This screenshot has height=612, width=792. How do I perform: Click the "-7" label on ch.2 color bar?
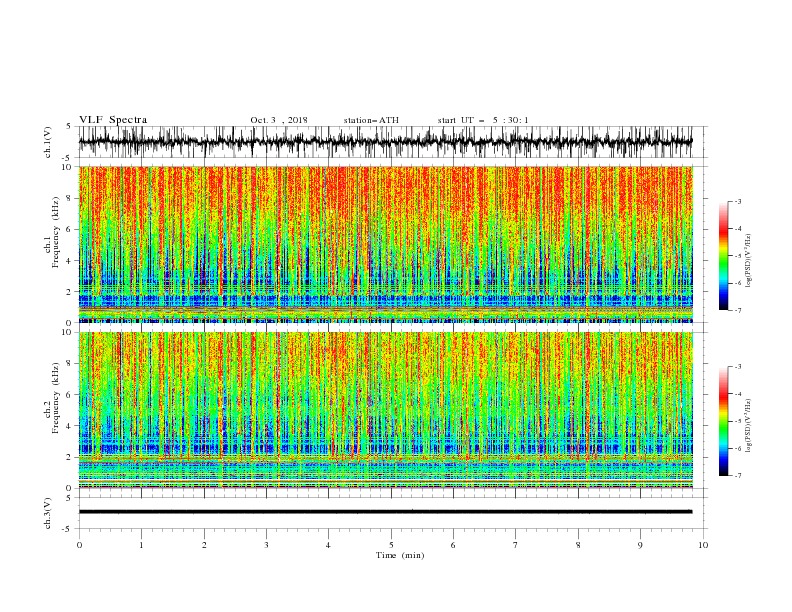[x=738, y=475]
